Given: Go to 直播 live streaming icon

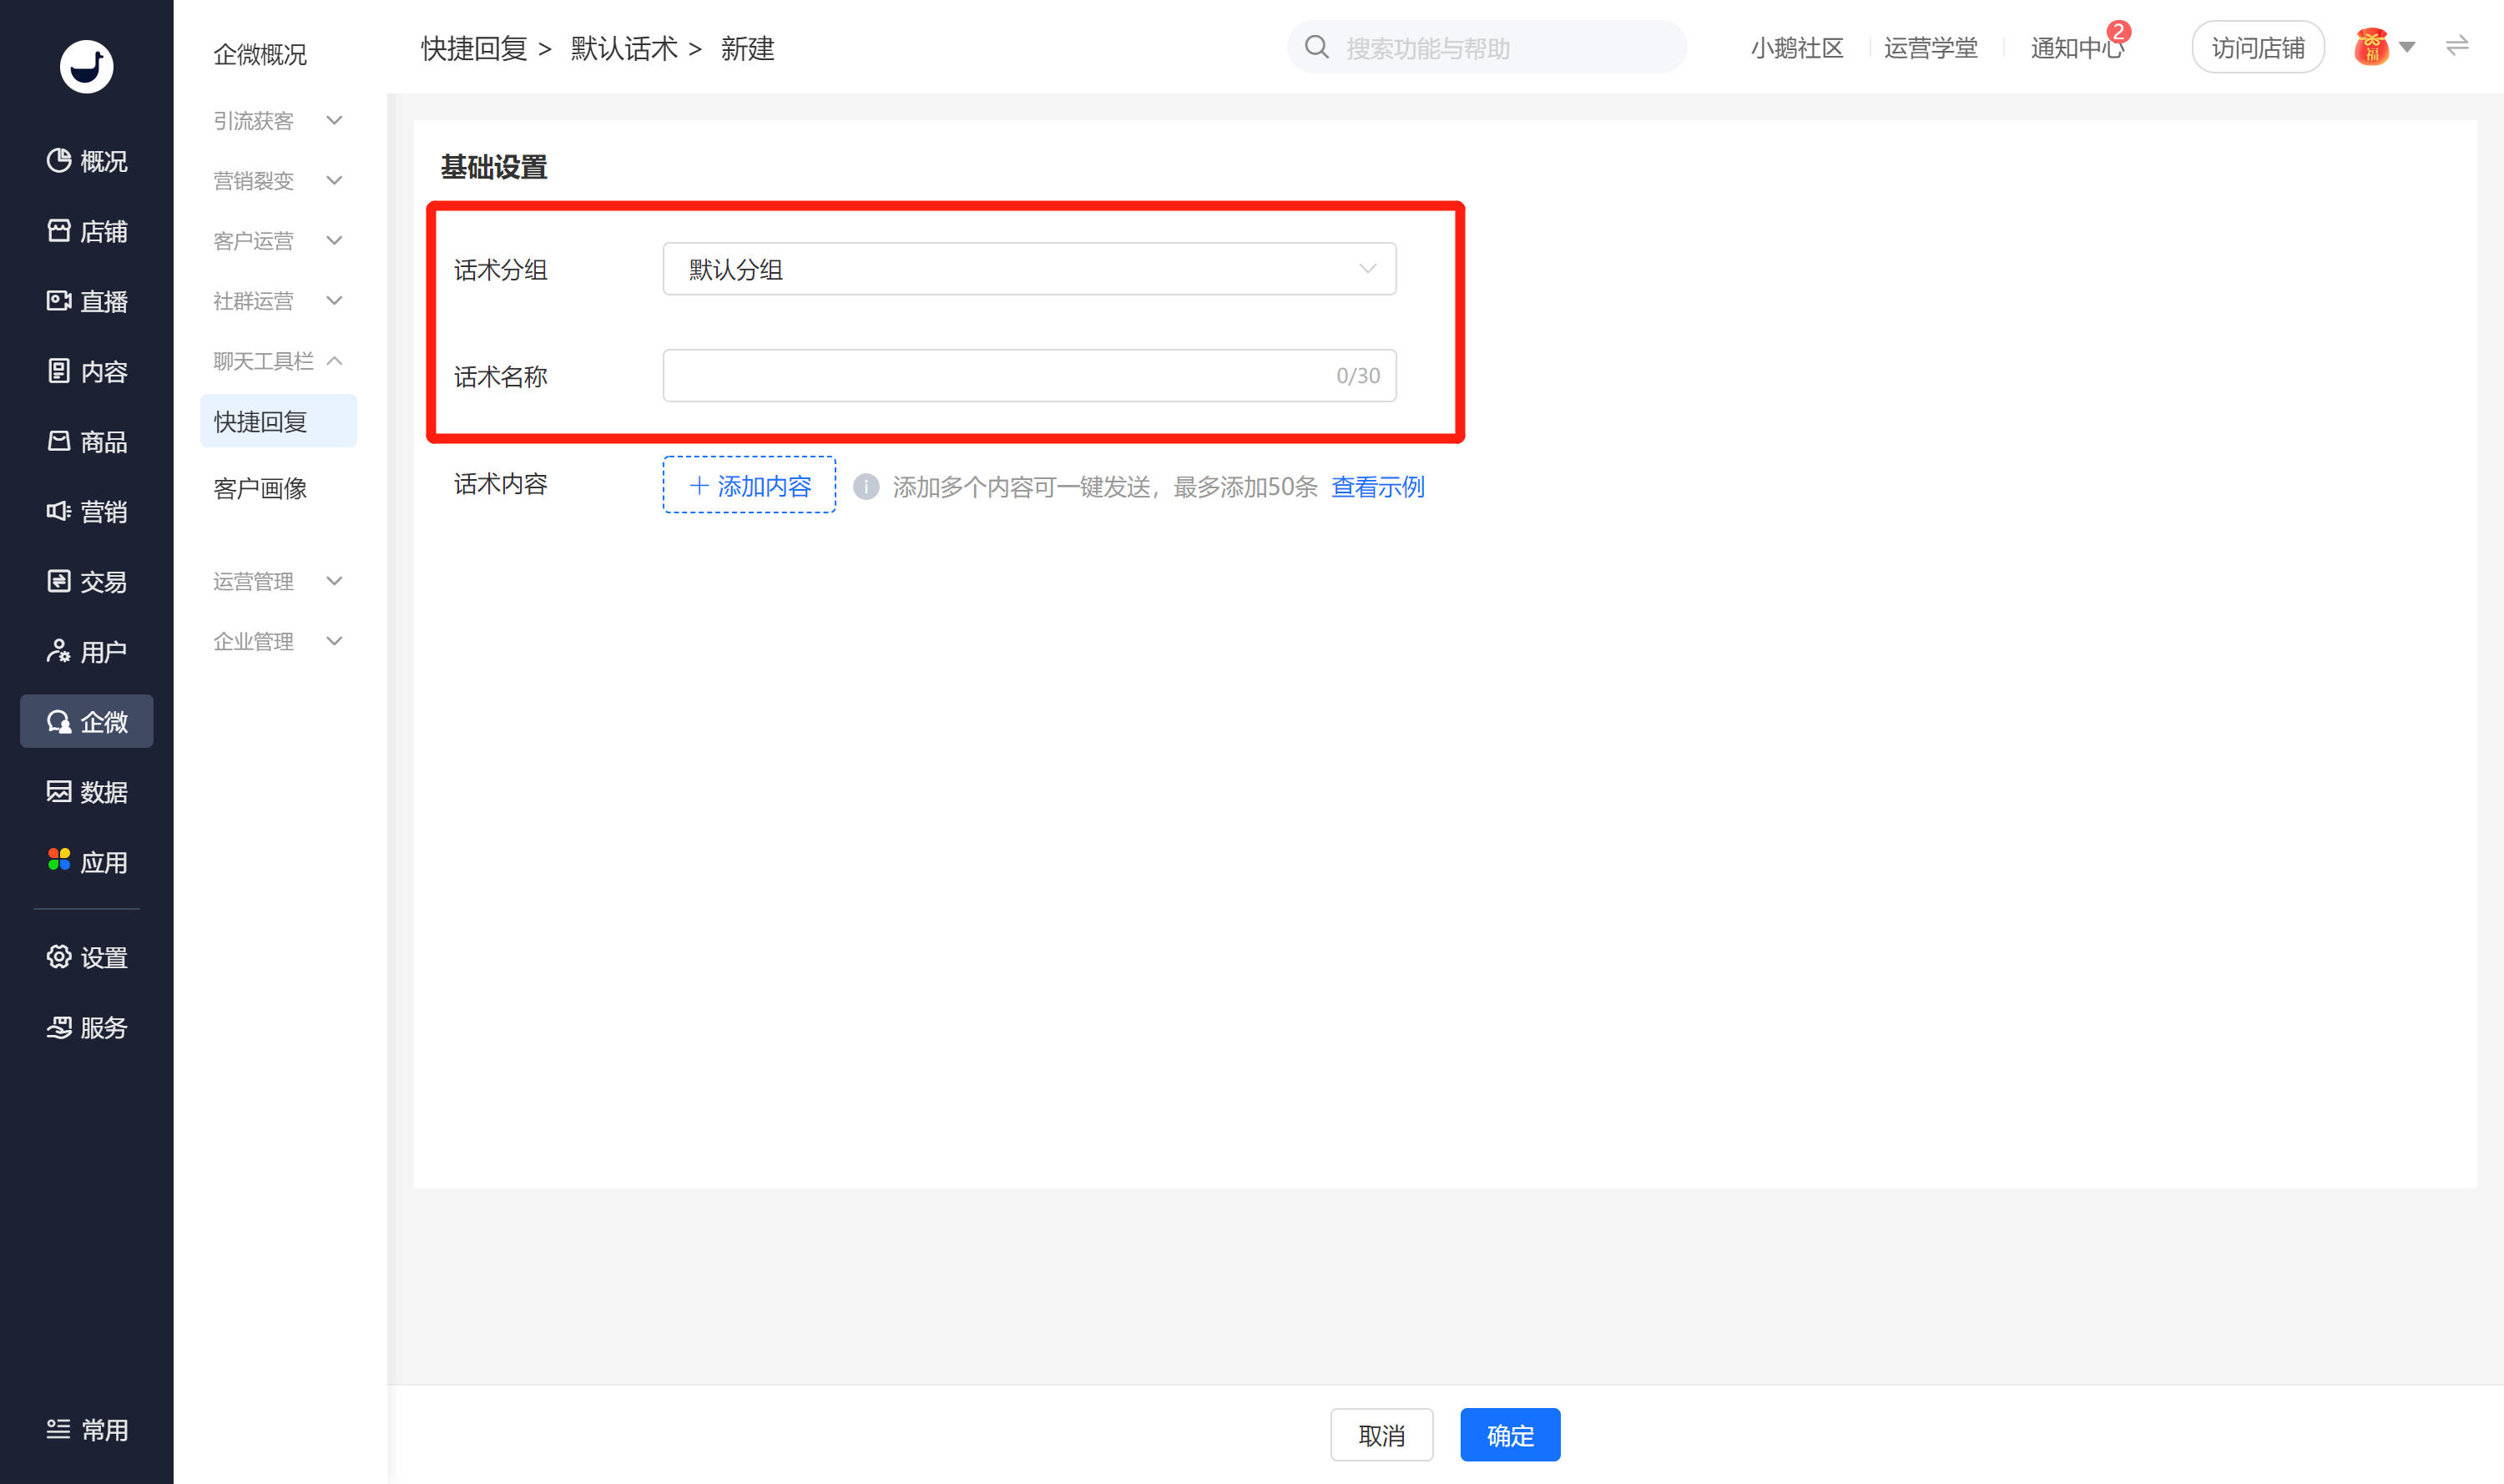Looking at the screenshot, I should pyautogui.click(x=59, y=301).
